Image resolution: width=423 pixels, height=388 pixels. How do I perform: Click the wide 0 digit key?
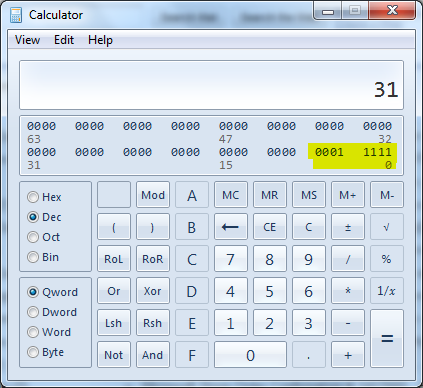click(250, 355)
